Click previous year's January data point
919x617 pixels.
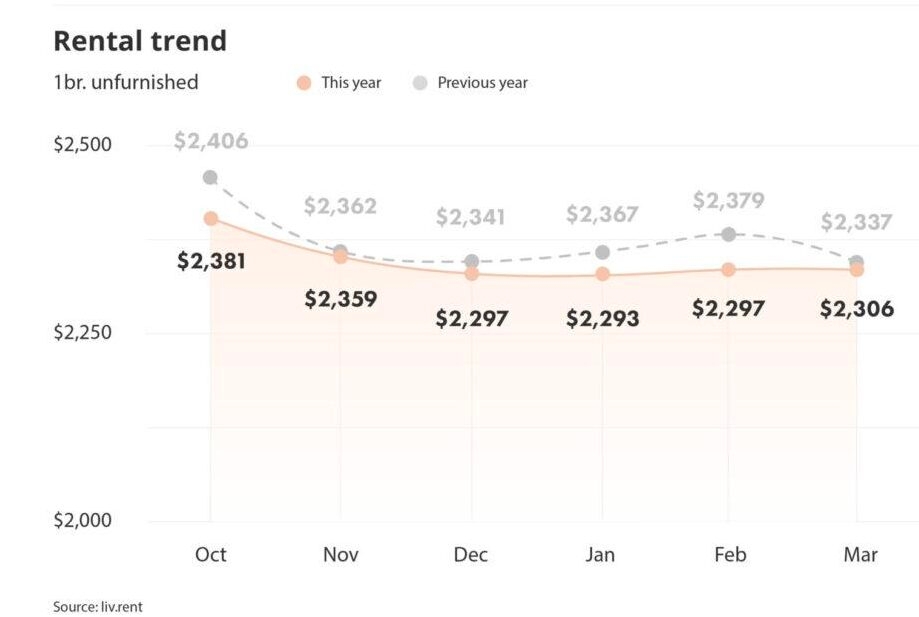(x=602, y=252)
